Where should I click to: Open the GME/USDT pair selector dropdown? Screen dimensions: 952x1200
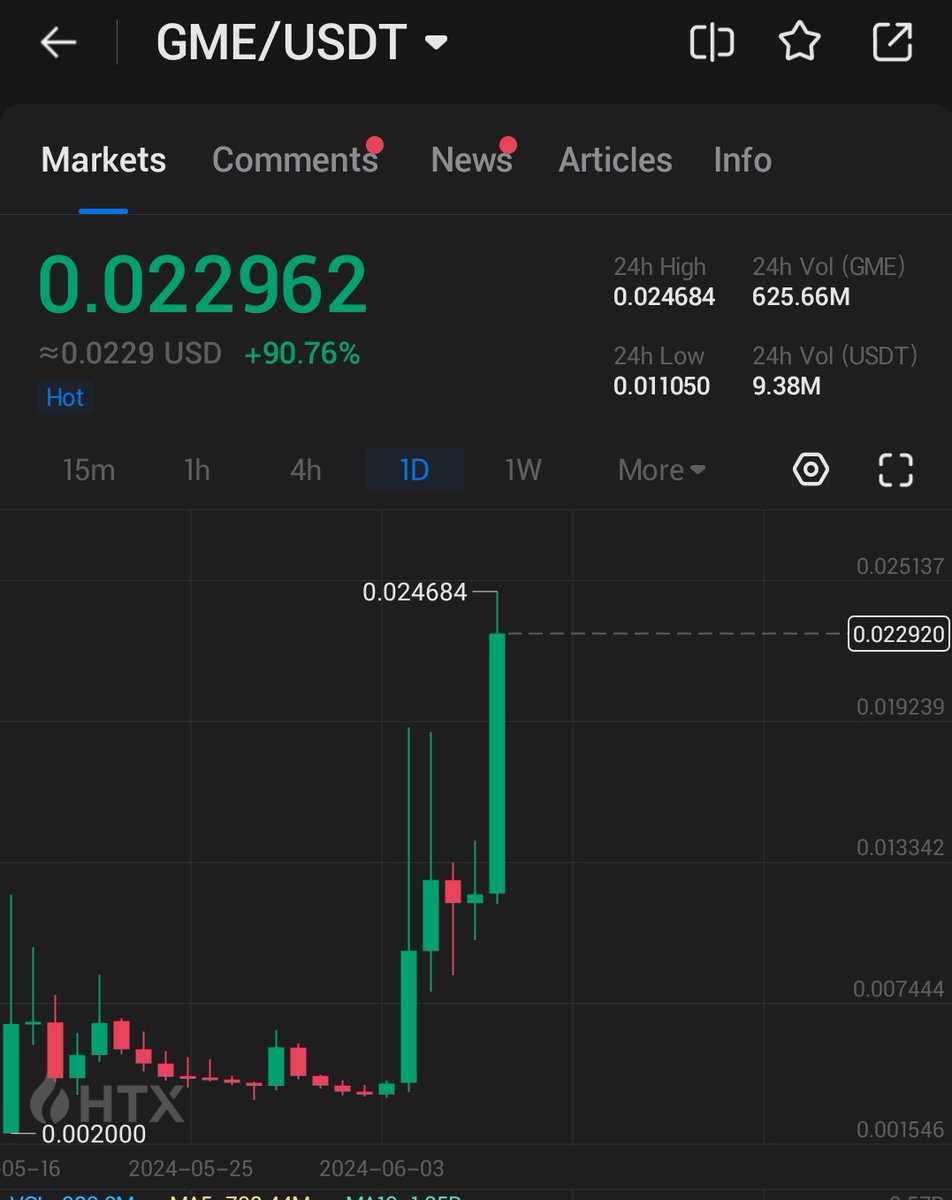click(302, 43)
